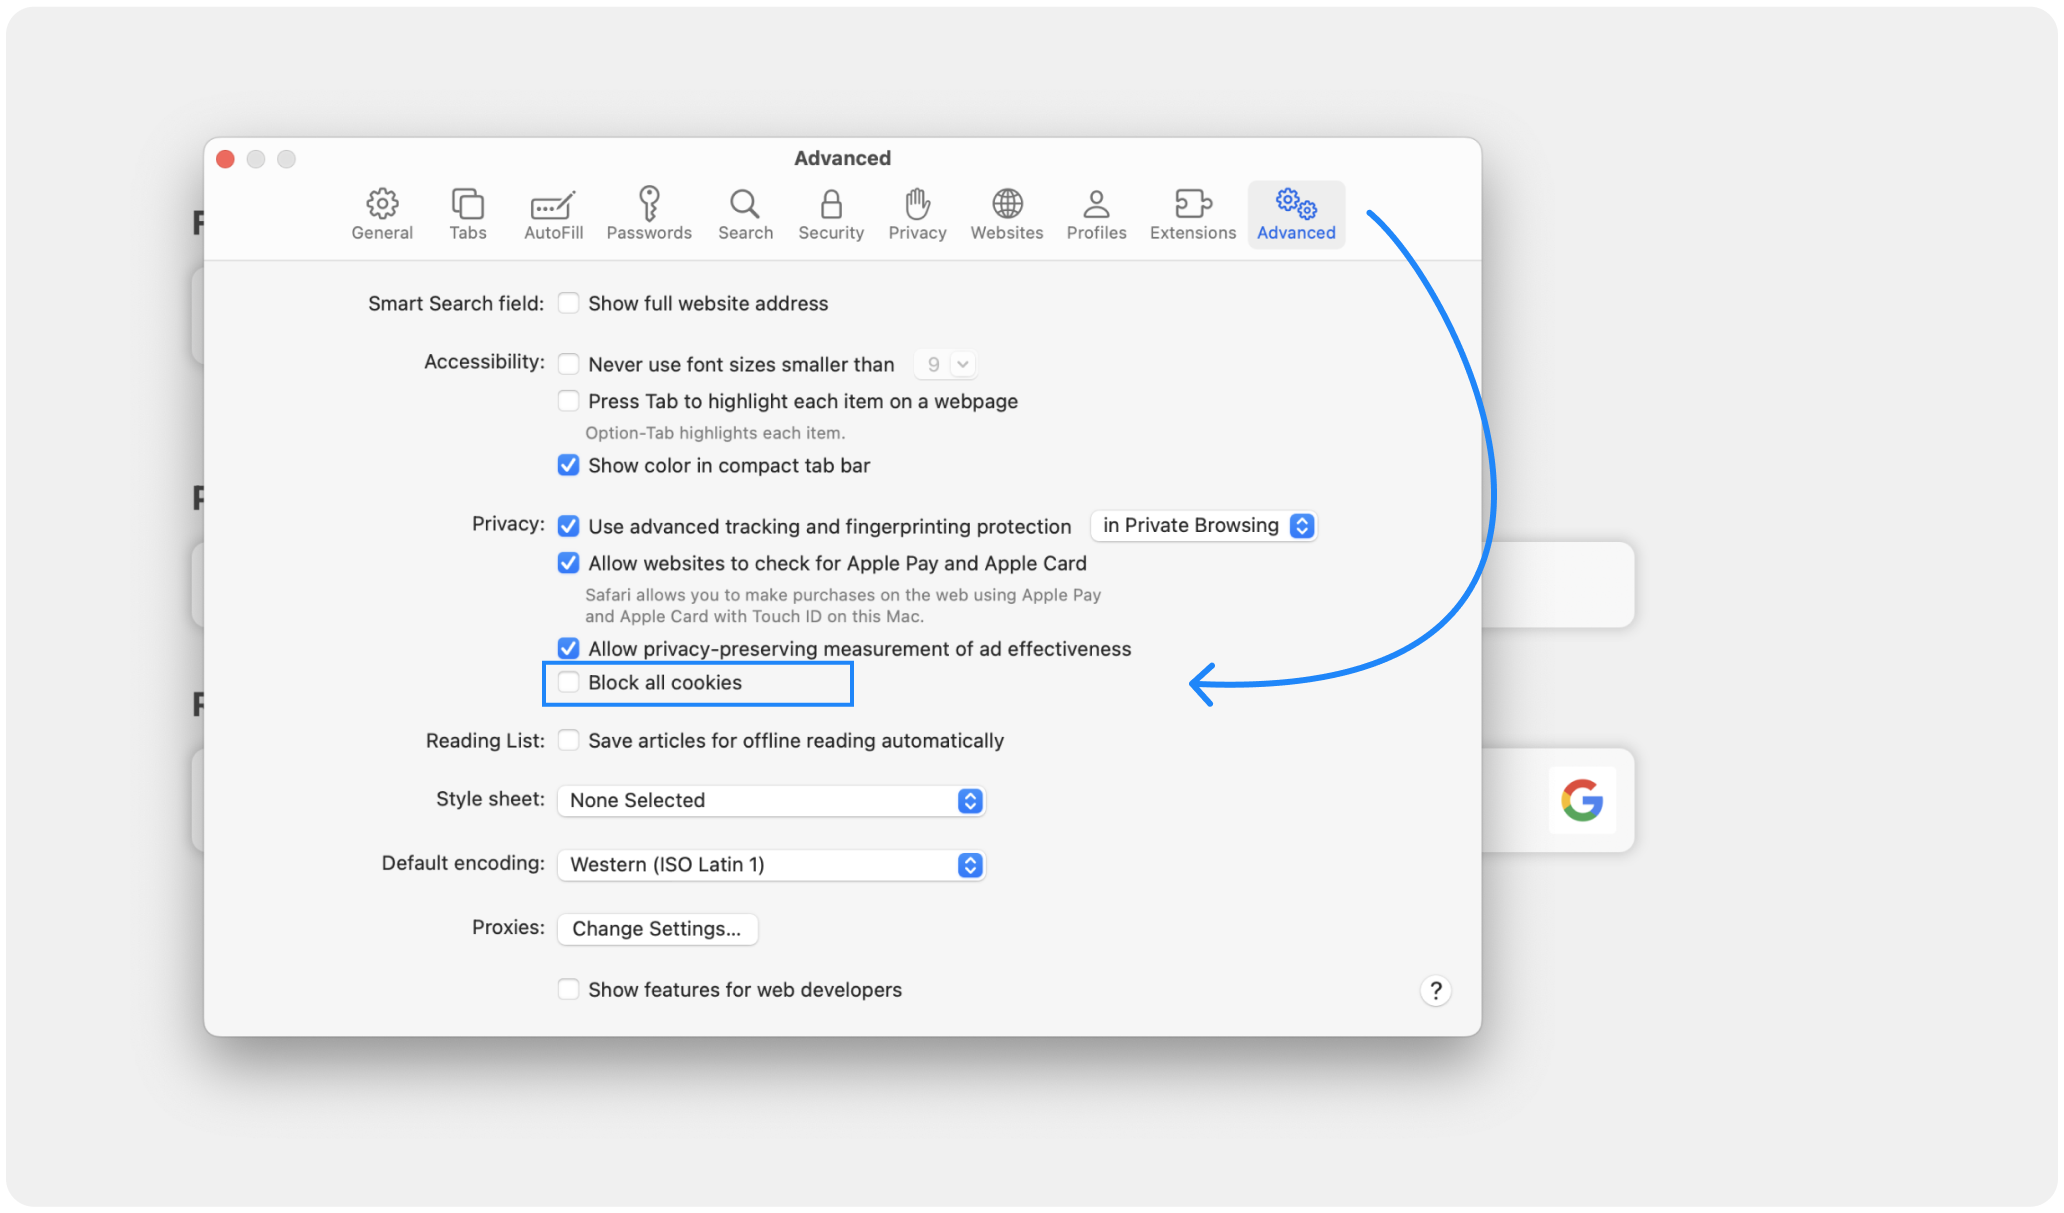The height and width of the screenshot is (1213, 2064).
Task: Open the in Private Browsing dropdown
Action: point(1204,526)
